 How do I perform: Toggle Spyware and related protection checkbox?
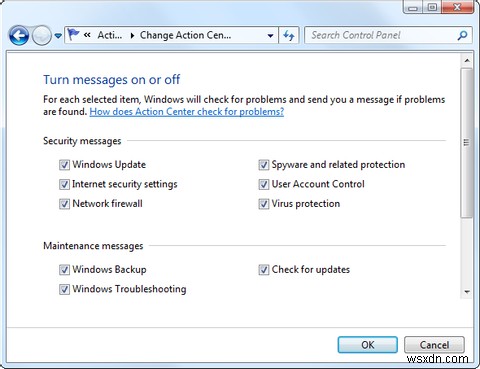point(263,165)
